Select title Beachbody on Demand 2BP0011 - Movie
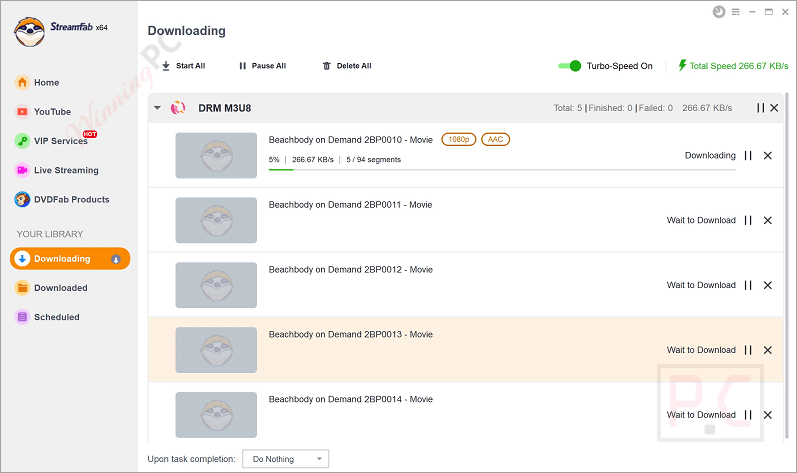The image size is (797, 473). click(x=350, y=205)
